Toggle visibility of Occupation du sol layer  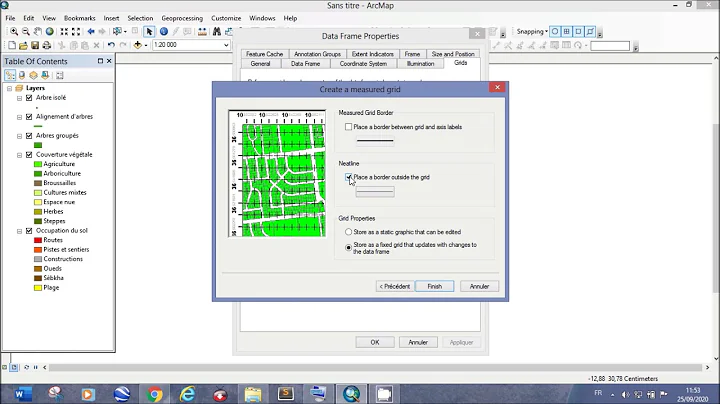click(29, 230)
